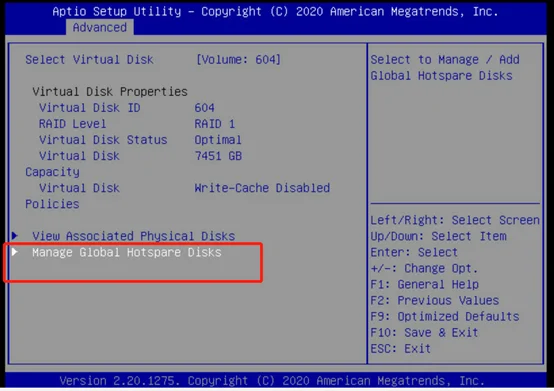Image resolution: width=554 pixels, height=391 pixels.
Task: Click the 7451 GB capacity value
Action: click(218, 156)
